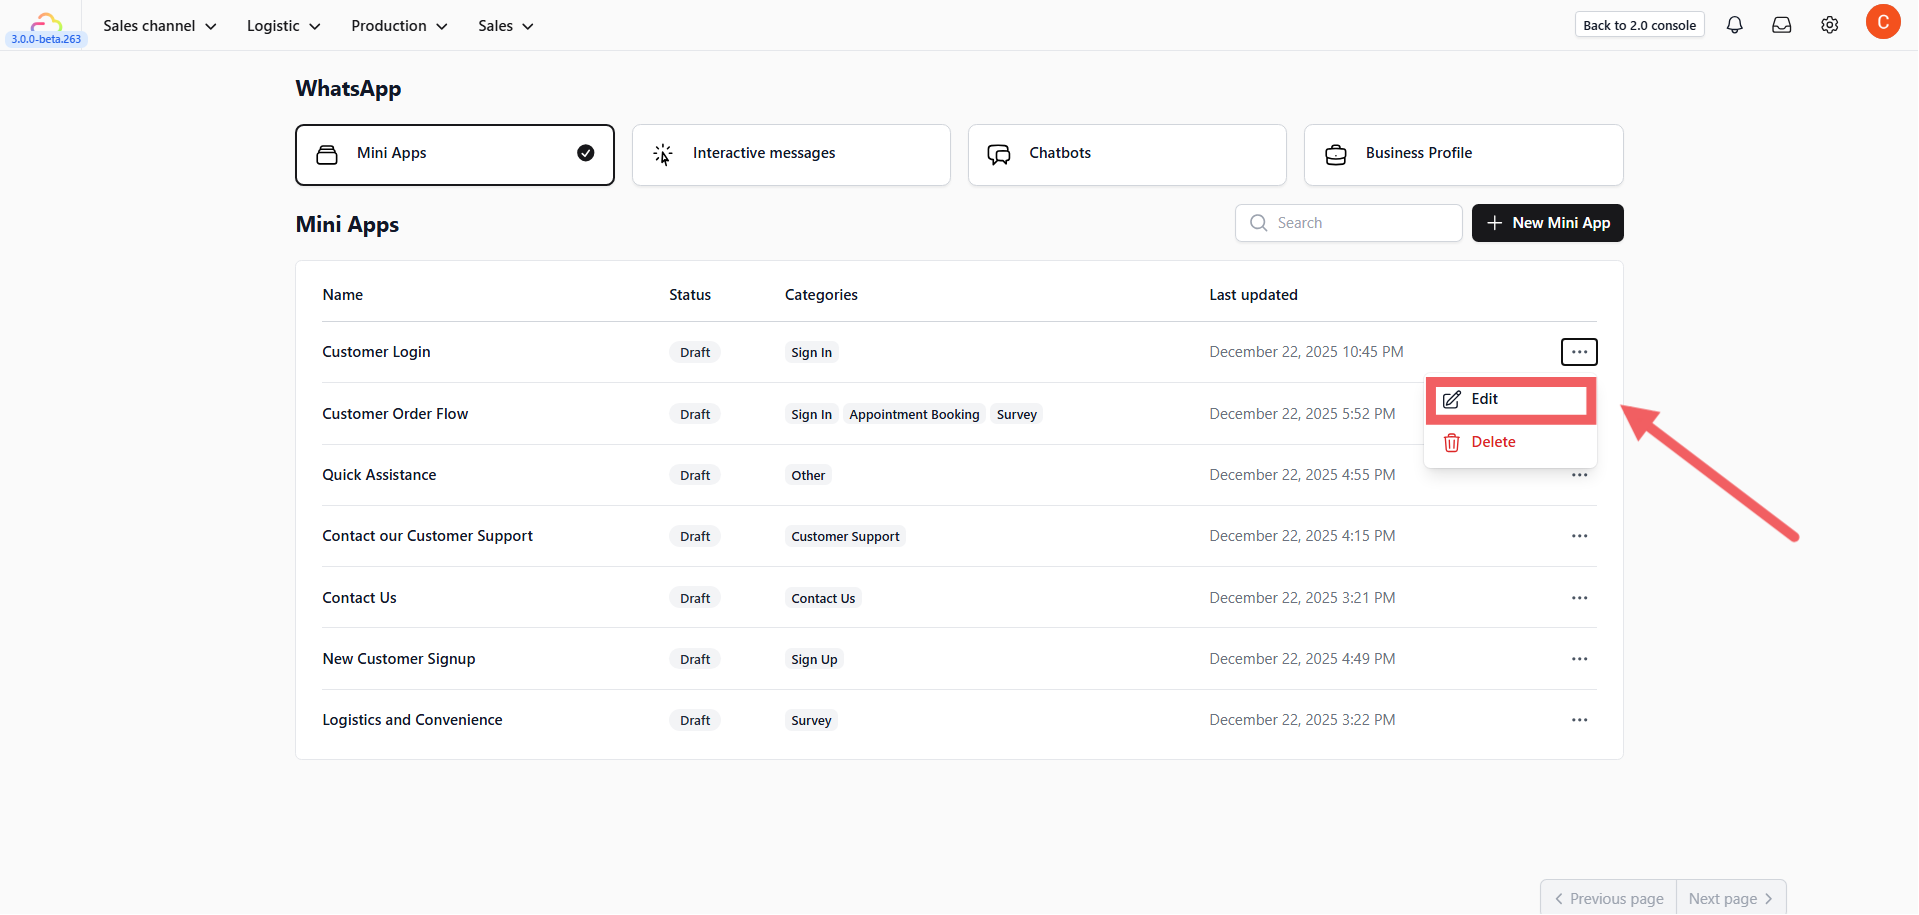The width and height of the screenshot is (1919, 915).
Task: Click the version 3.0.0-beta.263 badge
Action: coord(46,40)
